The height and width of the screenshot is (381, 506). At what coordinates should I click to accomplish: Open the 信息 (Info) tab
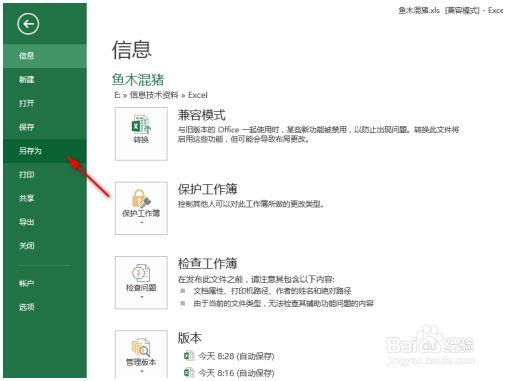(45, 56)
